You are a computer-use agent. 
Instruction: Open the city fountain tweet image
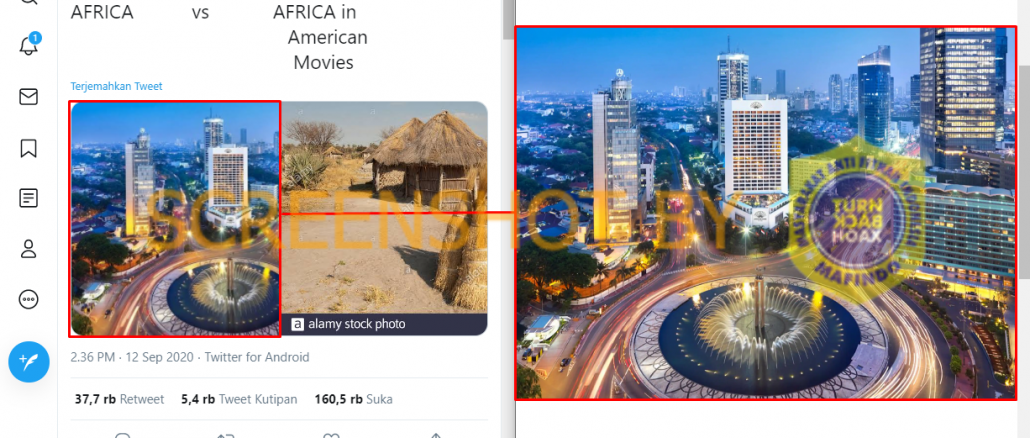(x=175, y=219)
